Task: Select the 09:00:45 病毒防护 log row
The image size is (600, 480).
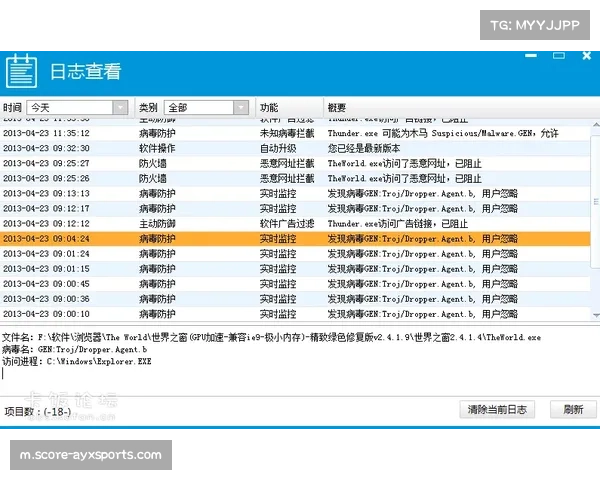Action: point(300,284)
